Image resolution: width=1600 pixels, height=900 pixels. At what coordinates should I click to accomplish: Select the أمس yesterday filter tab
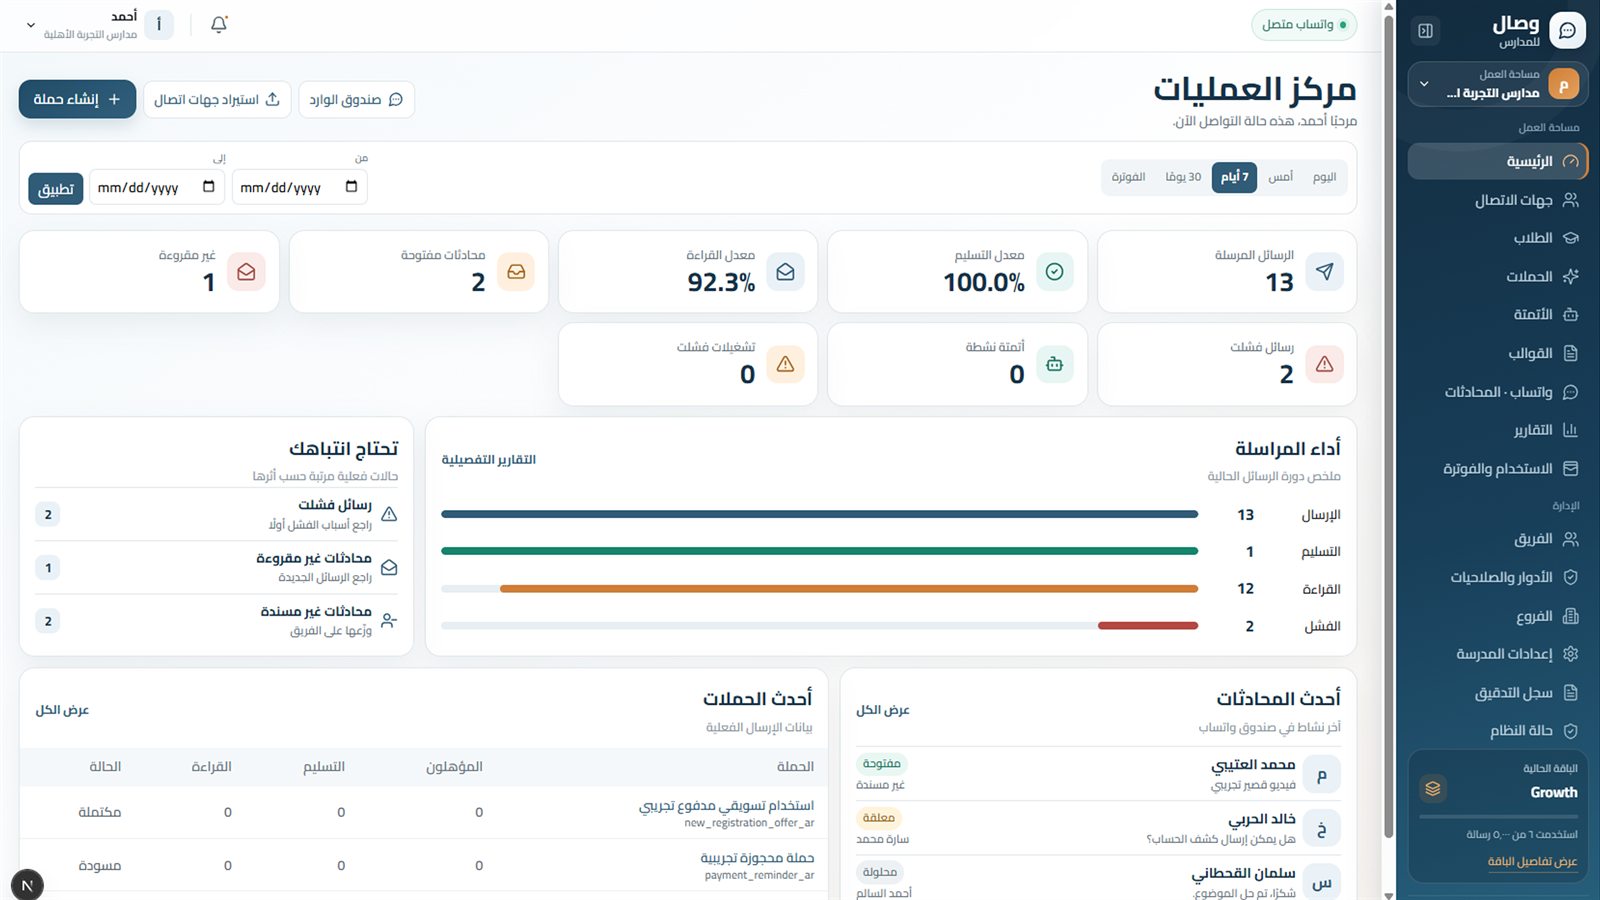coord(1281,177)
